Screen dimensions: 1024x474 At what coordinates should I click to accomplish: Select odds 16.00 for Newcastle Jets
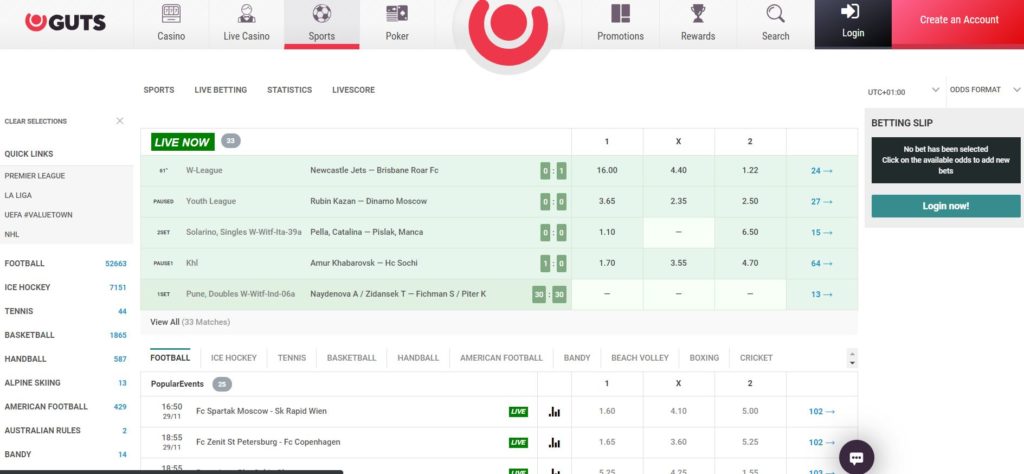[x=607, y=170]
